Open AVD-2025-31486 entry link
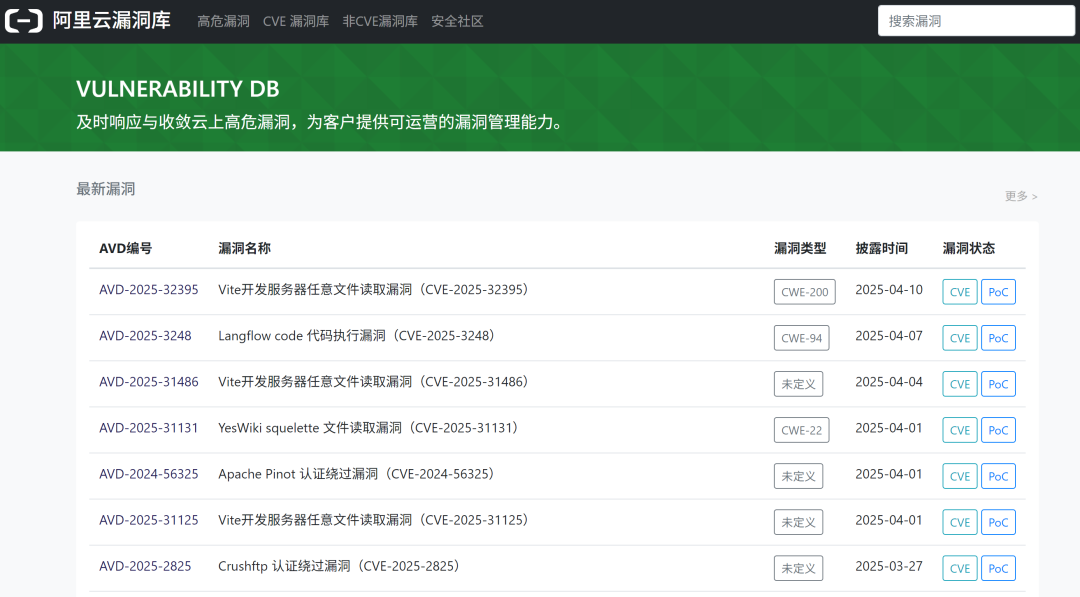 pyautogui.click(x=149, y=382)
